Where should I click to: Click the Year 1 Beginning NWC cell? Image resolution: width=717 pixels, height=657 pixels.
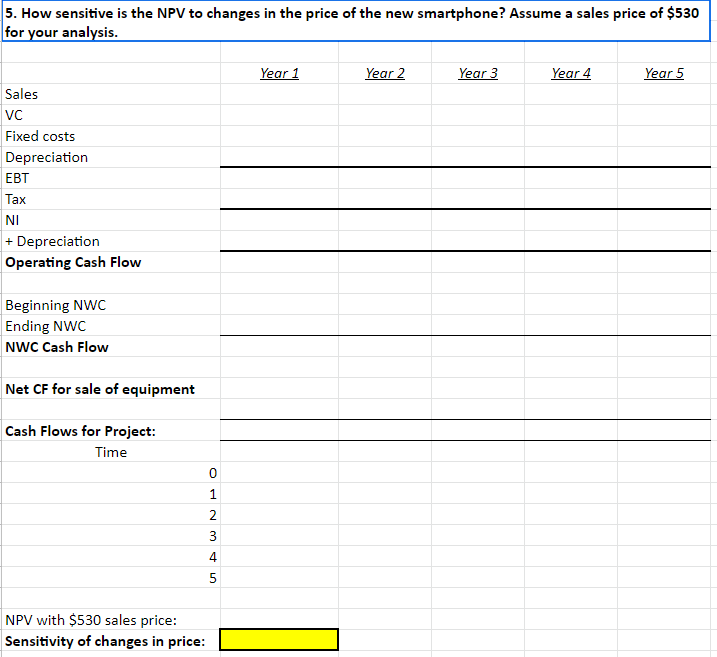pos(279,305)
